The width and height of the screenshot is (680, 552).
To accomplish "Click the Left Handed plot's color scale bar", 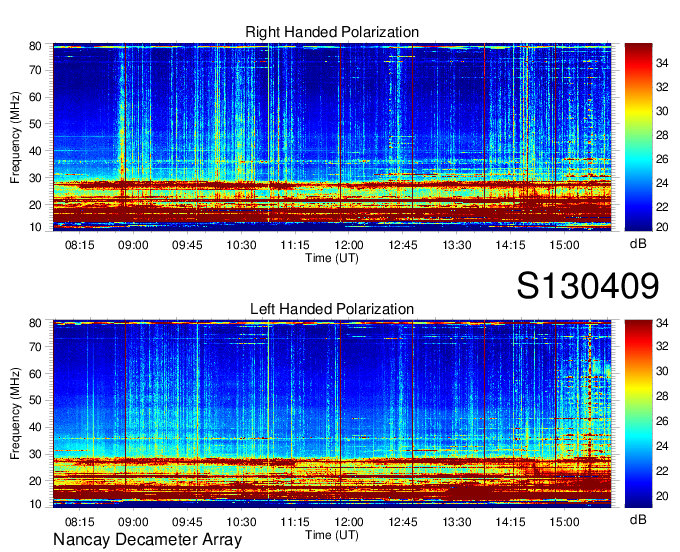I will (638, 414).
